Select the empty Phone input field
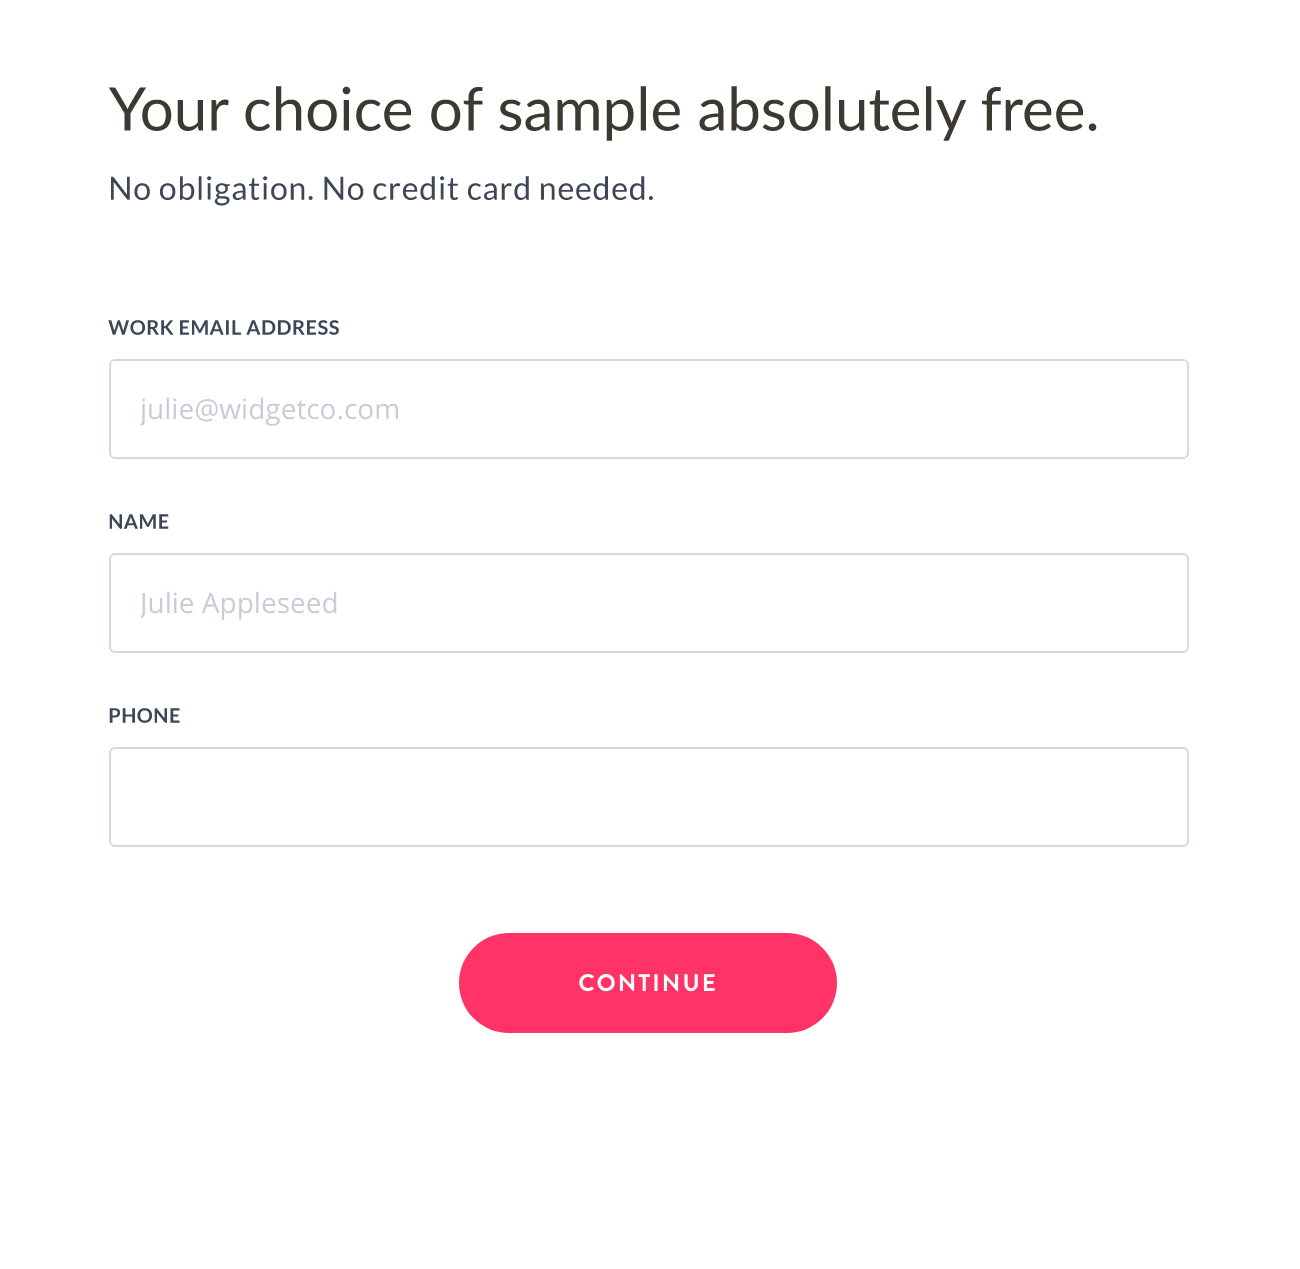Viewport: 1300px width, 1269px height. (x=648, y=797)
